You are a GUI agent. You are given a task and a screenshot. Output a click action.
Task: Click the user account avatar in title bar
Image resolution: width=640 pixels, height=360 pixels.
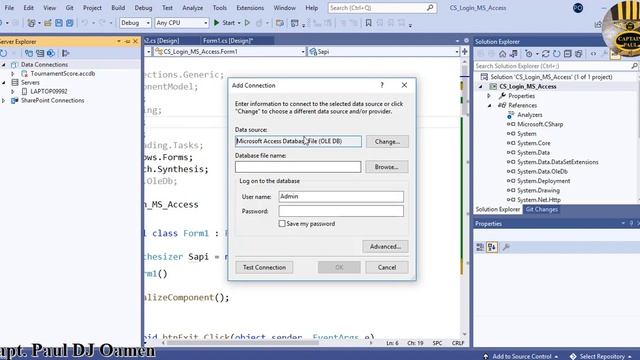[x=578, y=8]
